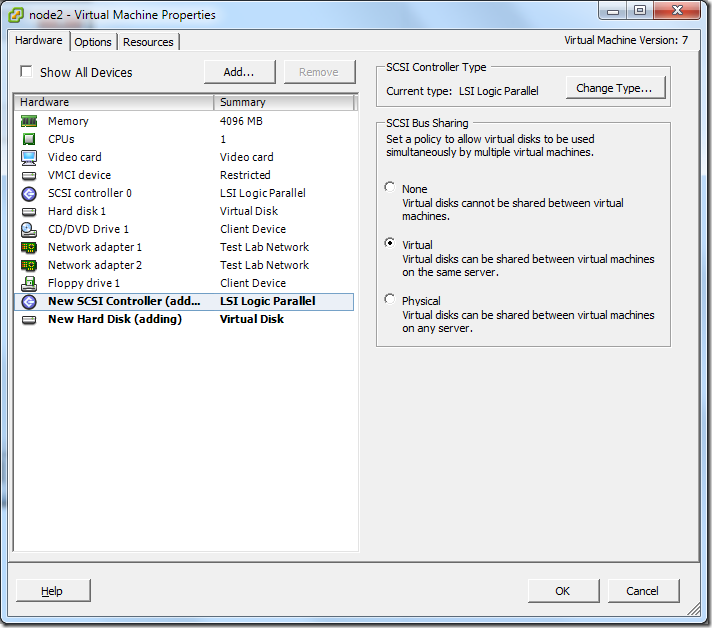Click the 4096 MB memory summary

click(x=241, y=121)
